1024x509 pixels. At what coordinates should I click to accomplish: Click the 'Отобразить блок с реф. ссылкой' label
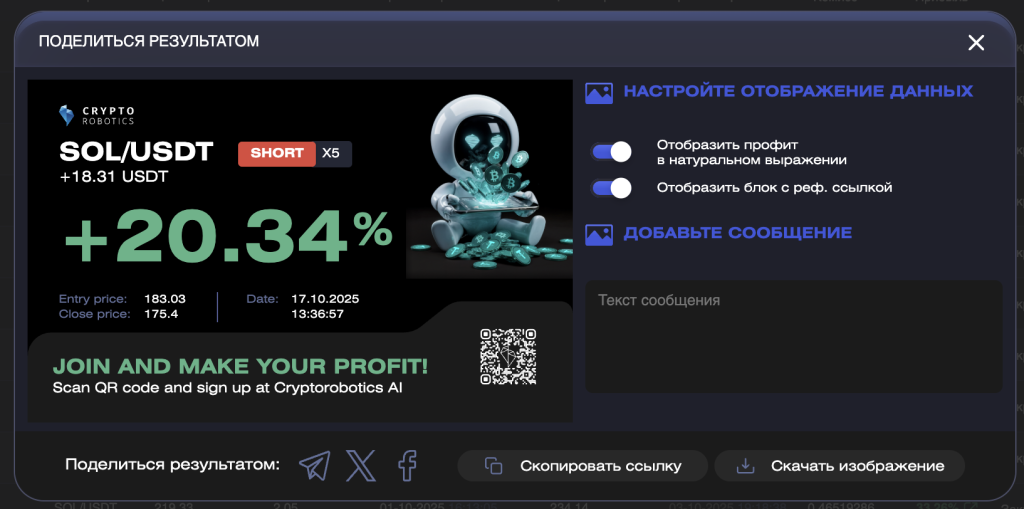[x=774, y=188]
